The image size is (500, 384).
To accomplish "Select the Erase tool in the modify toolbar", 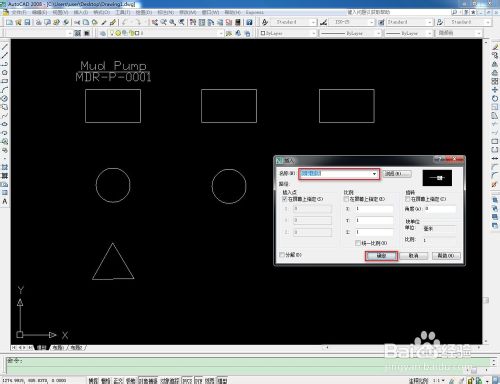I will click(495, 47).
